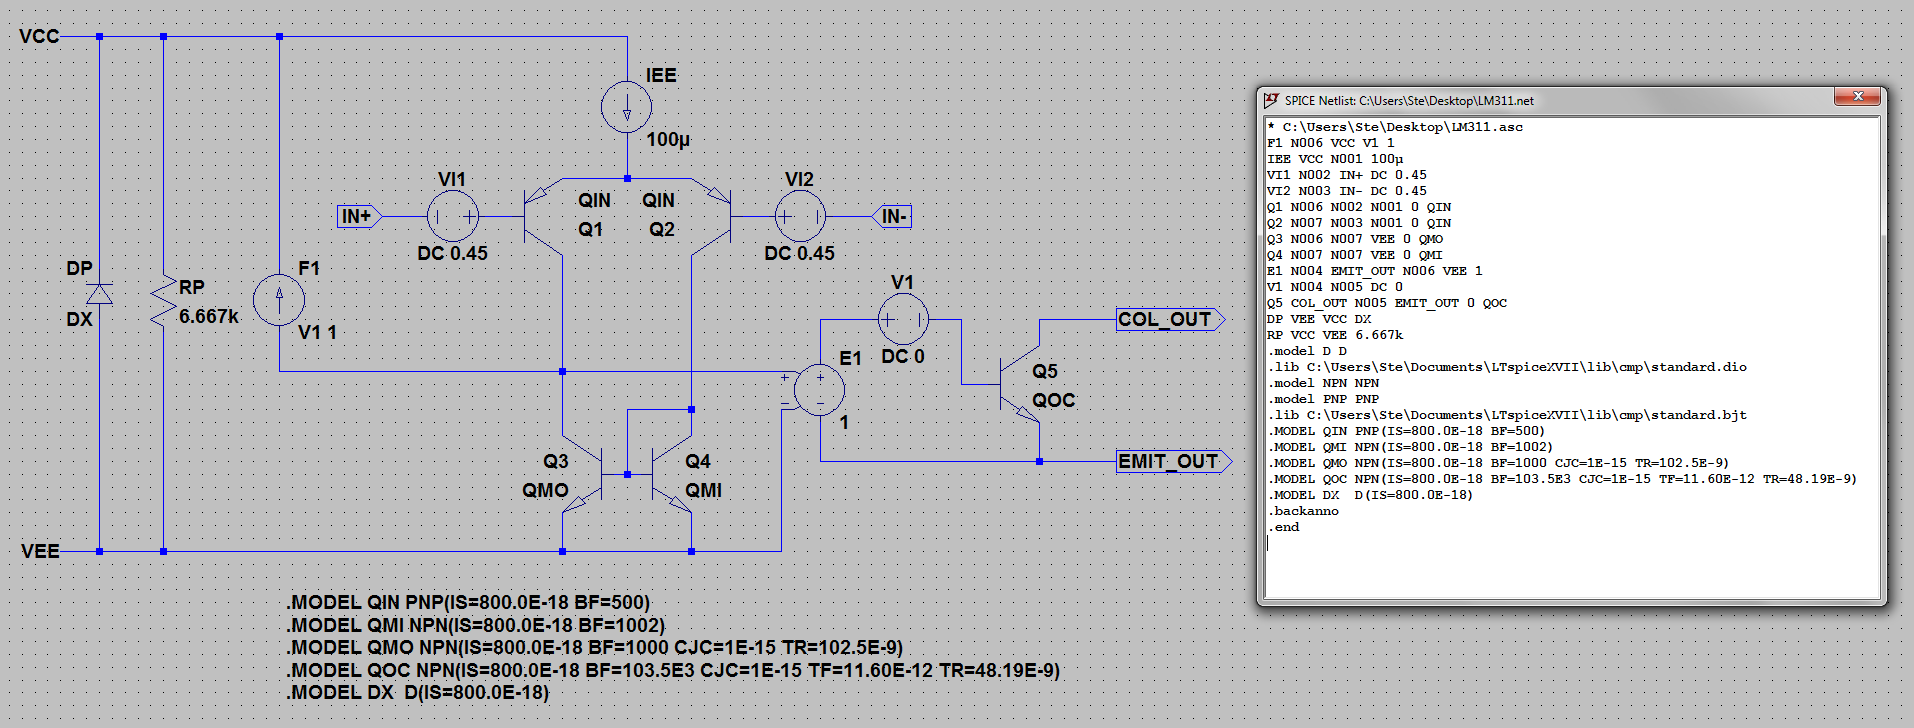The height and width of the screenshot is (728, 1914).
Task: Click the SPICE Netlist window title icon
Action: (x=1271, y=100)
